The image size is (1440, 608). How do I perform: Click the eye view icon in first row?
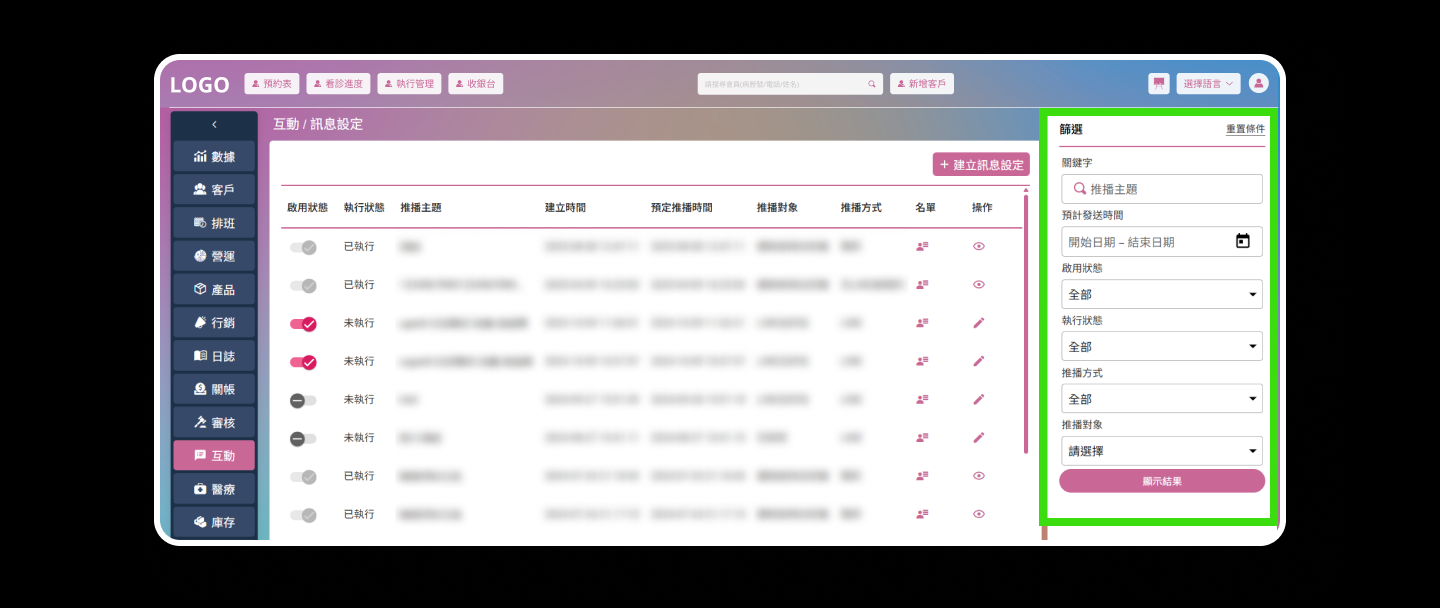pos(978,246)
